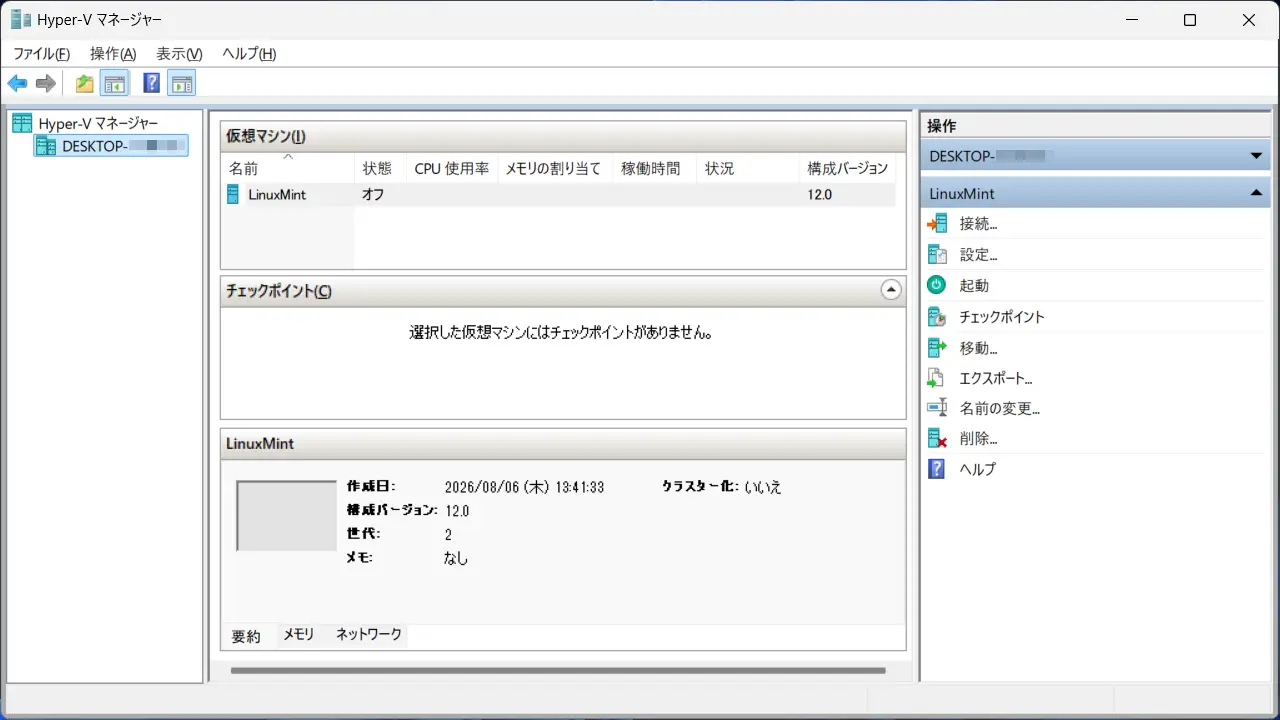Click the 操作 pane title
The width and height of the screenshot is (1280, 720).
(x=942, y=126)
